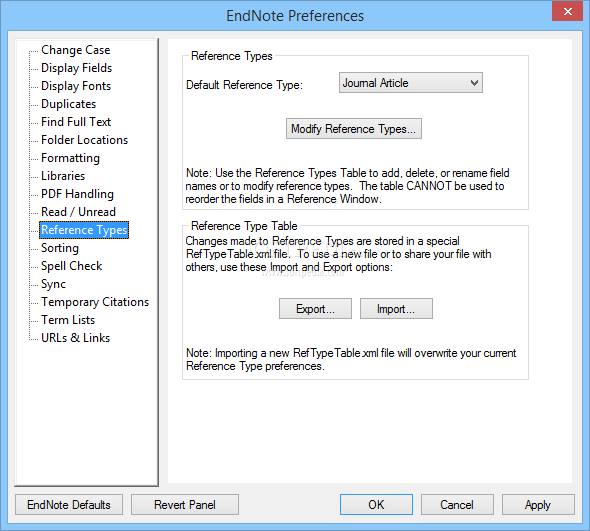590x531 pixels.
Task: Go to Duplicates preferences
Action: tap(68, 104)
